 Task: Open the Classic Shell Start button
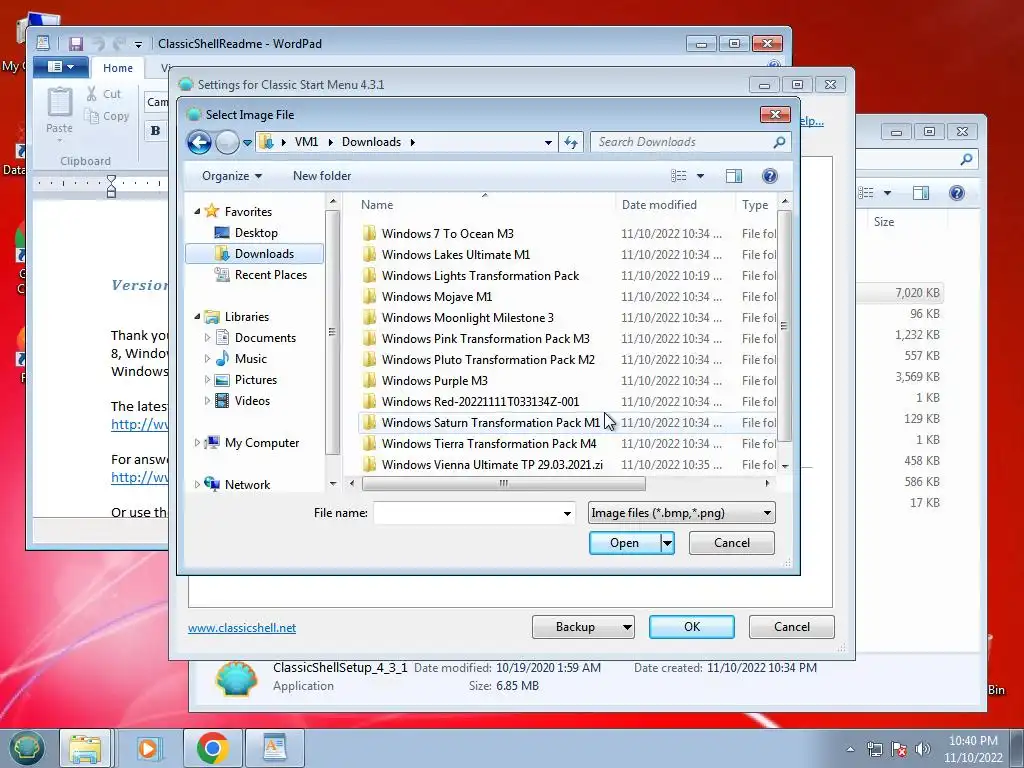pos(26,748)
